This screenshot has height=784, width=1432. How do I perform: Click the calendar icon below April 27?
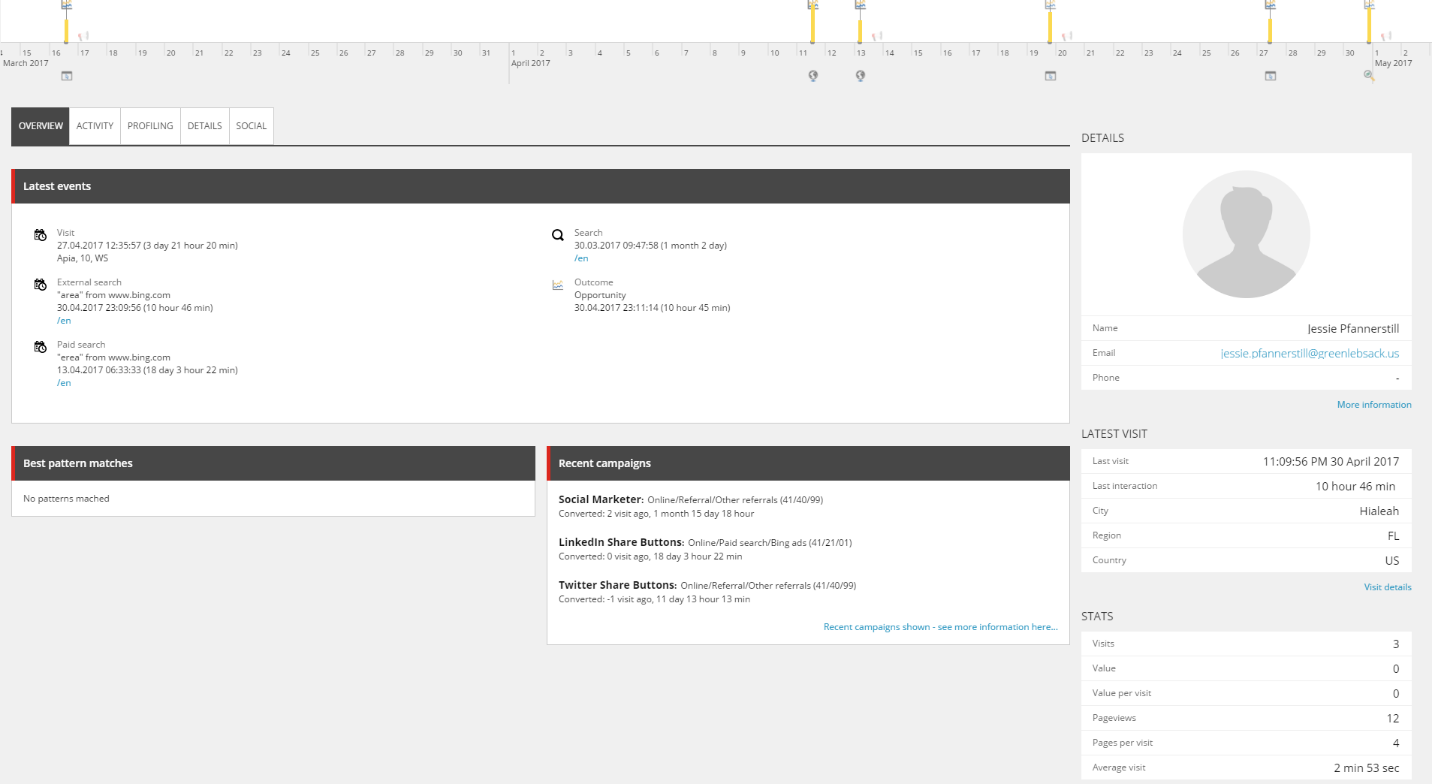tap(1270, 75)
